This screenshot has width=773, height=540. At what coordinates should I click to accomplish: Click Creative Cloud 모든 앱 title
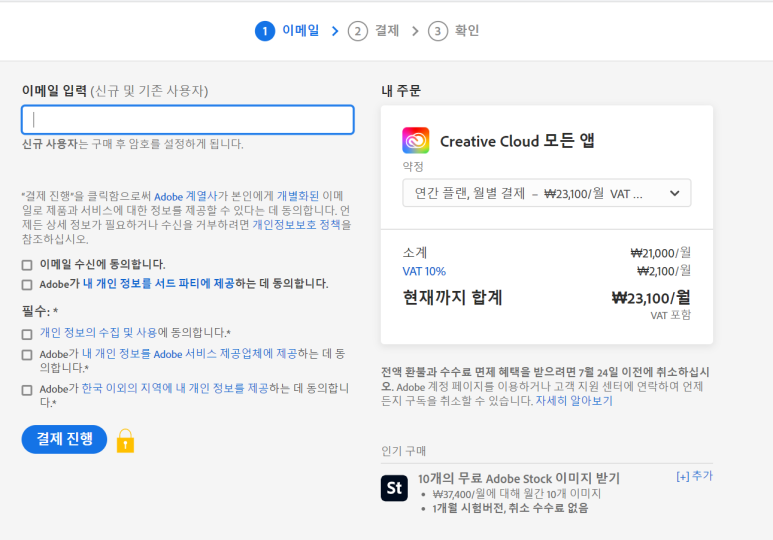(x=517, y=141)
